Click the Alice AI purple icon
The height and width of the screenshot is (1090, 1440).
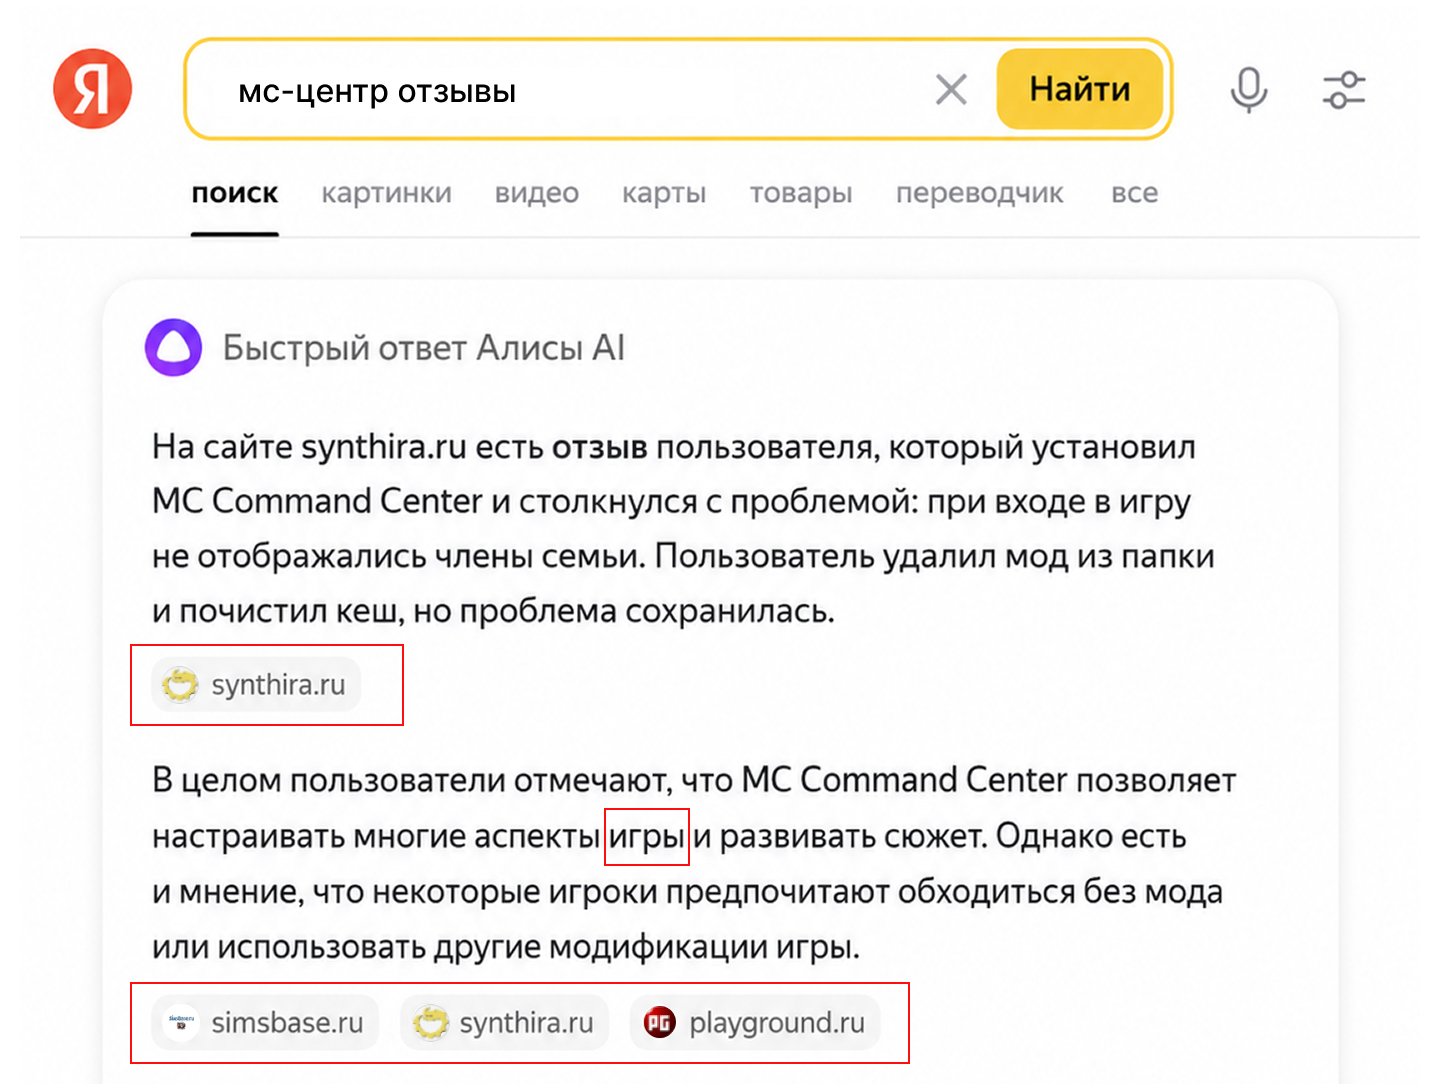click(174, 347)
